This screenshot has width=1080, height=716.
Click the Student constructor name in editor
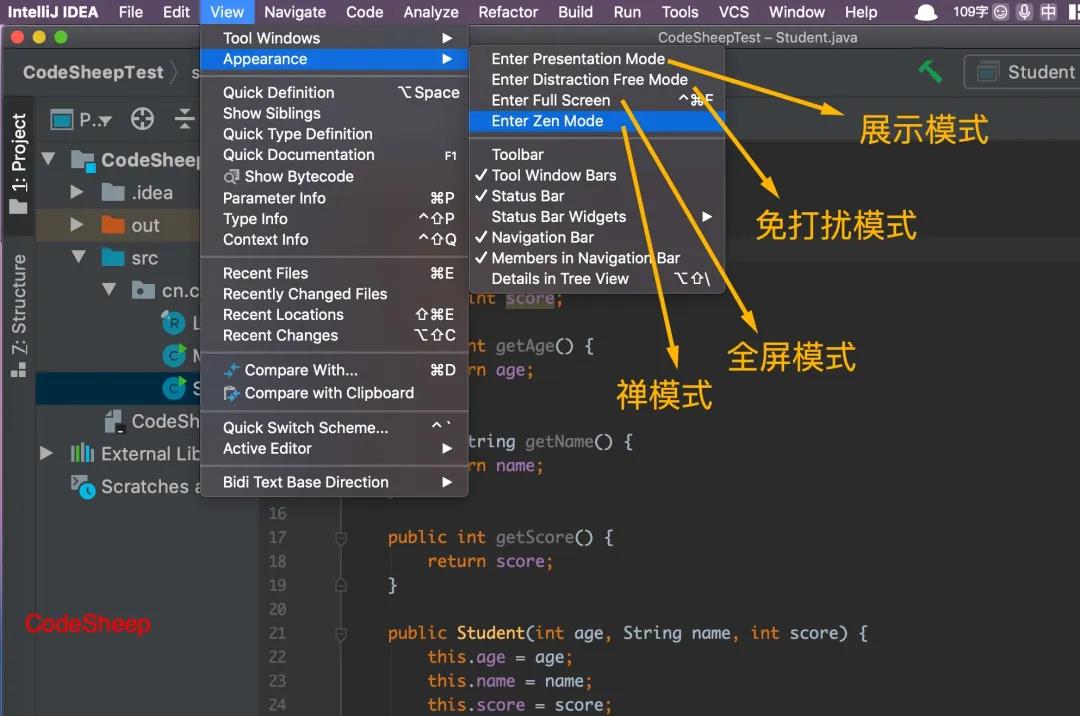(491, 633)
